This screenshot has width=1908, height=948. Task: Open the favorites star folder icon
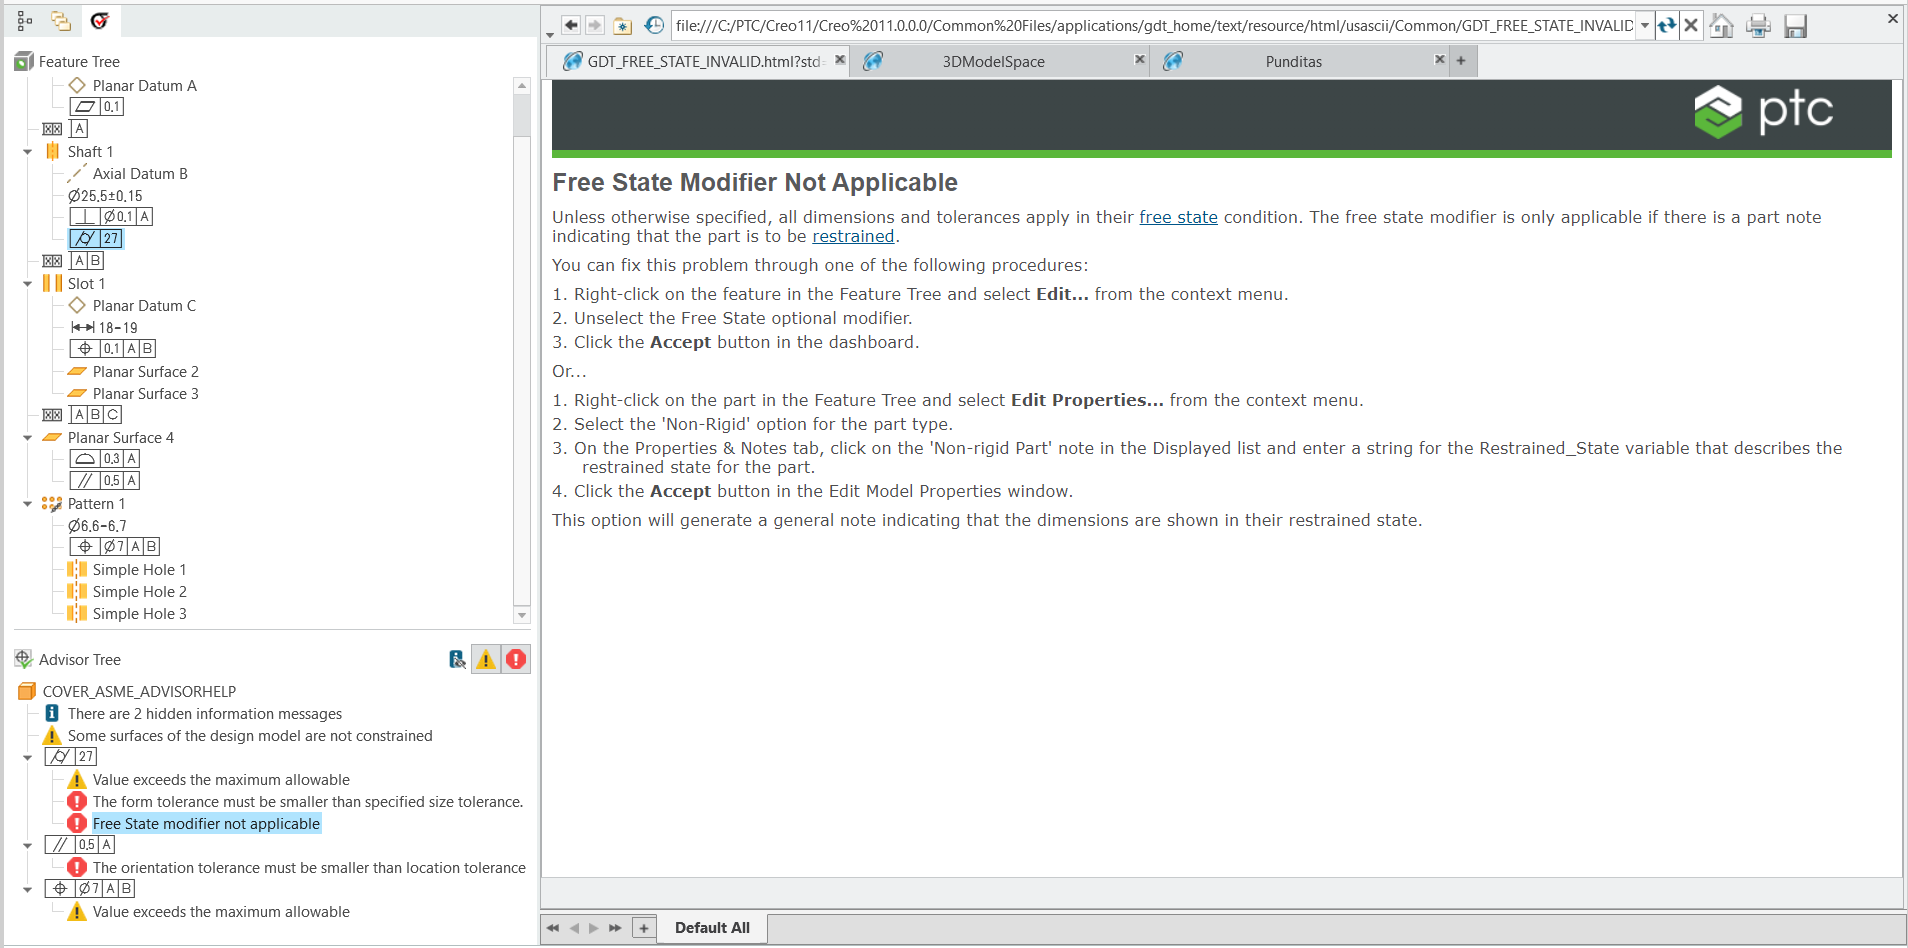pos(623,26)
